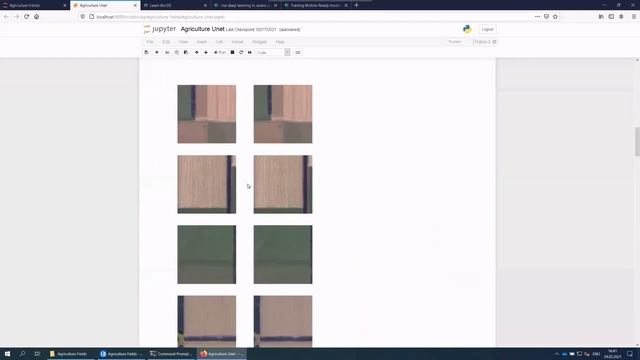
Task: Bookmark this page with the star
Action: pos(555,17)
